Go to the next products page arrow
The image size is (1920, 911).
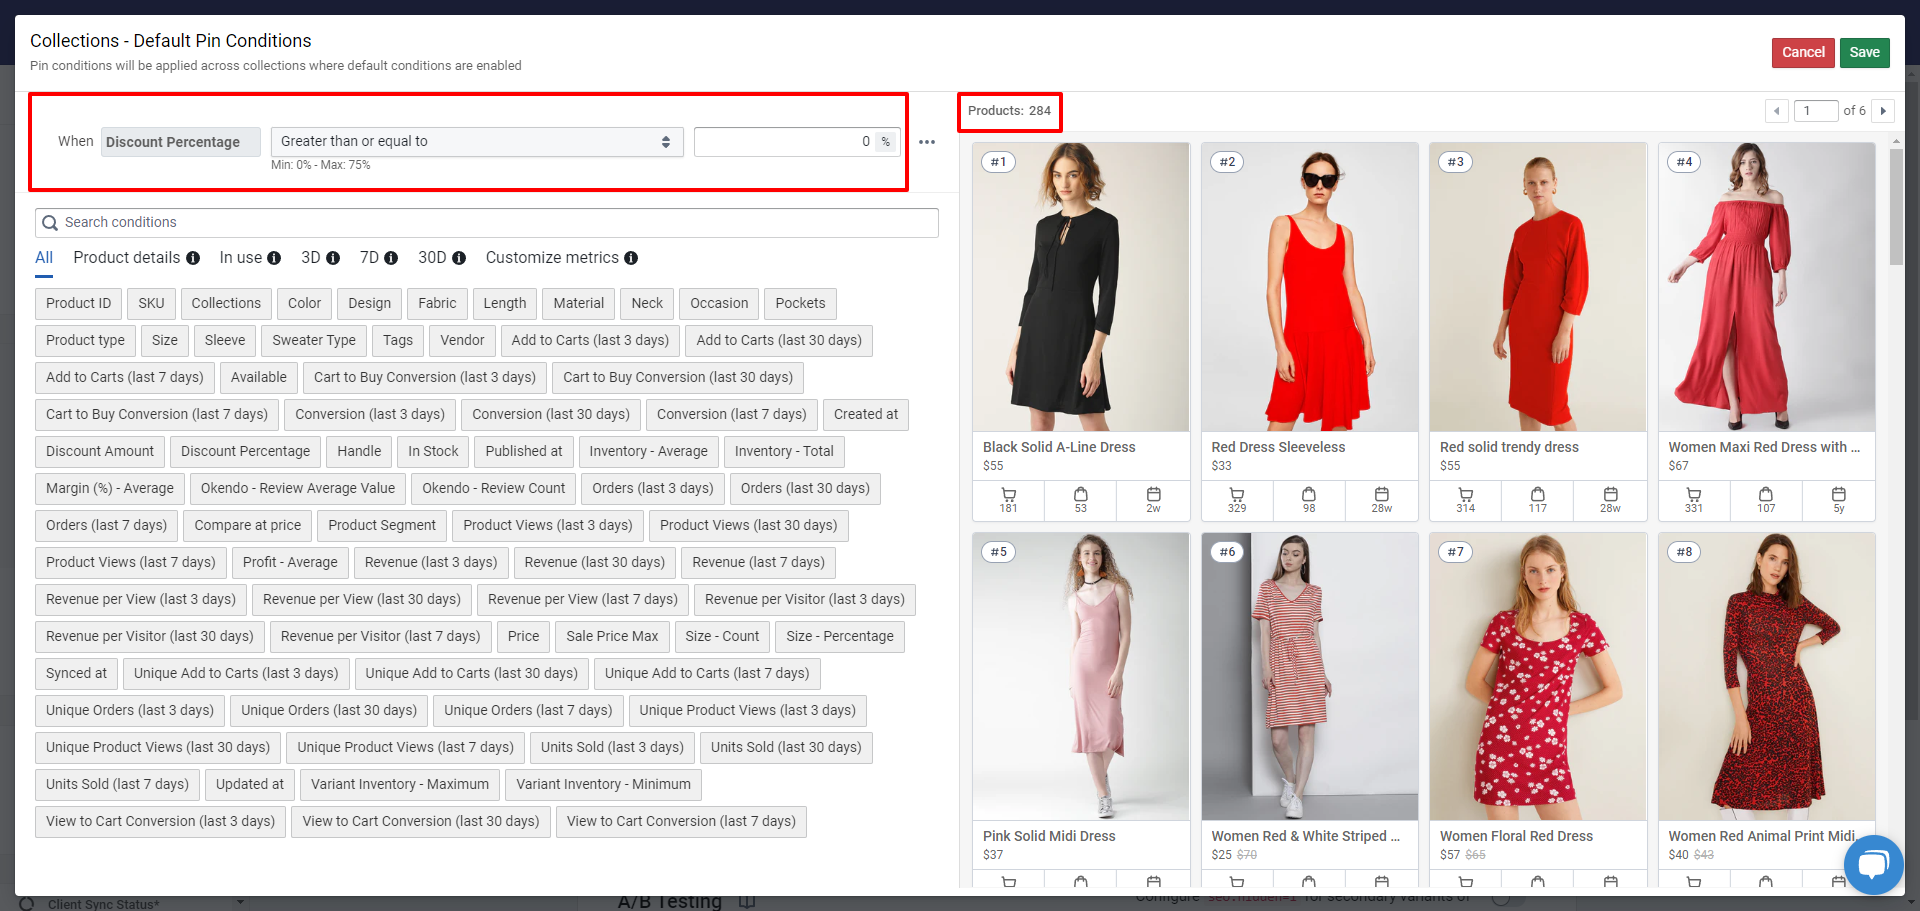1883,111
